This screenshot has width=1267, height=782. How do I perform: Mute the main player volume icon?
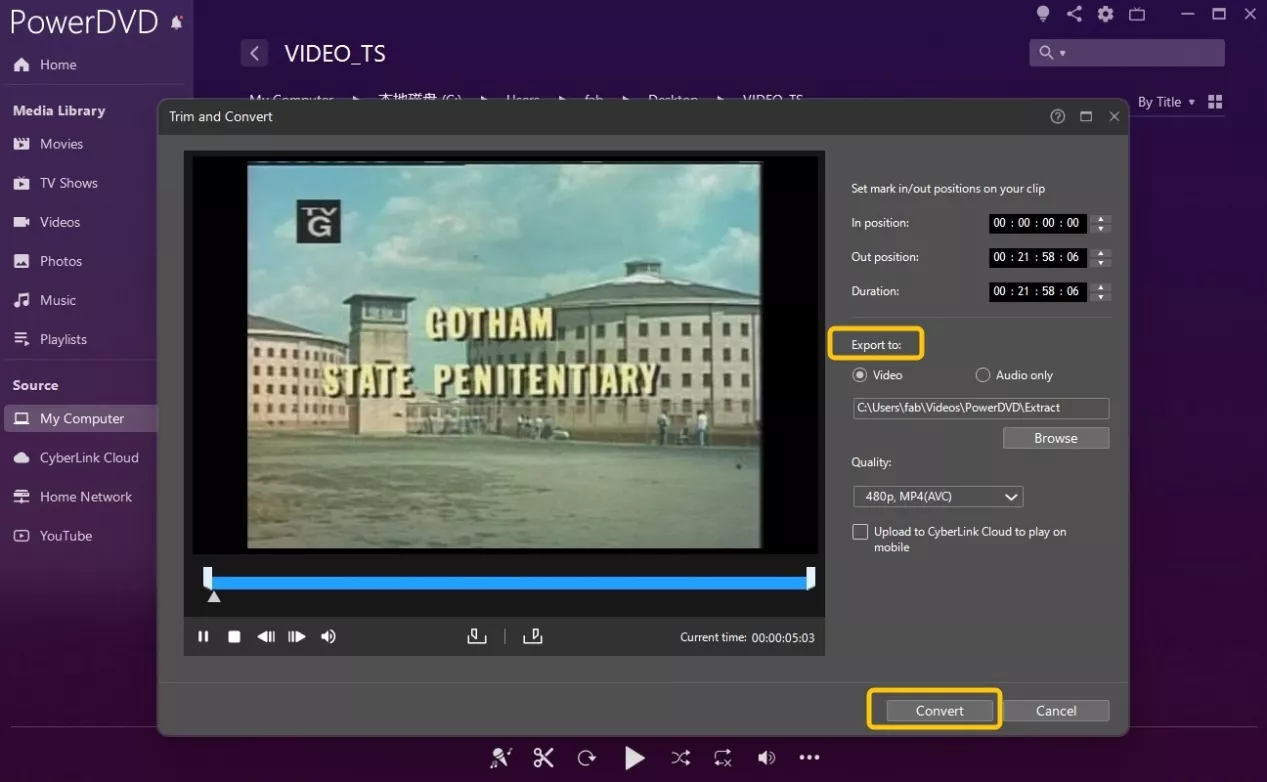[766, 758]
